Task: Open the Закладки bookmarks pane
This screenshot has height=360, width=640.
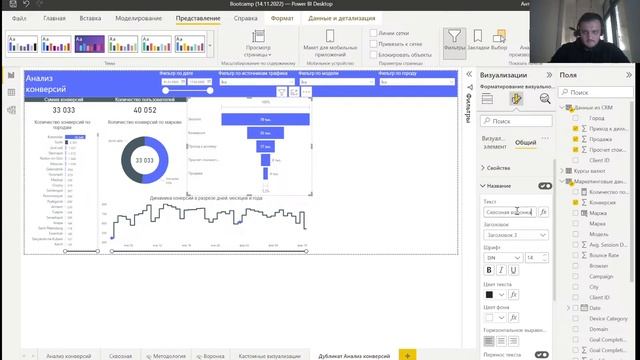Action: (x=478, y=40)
